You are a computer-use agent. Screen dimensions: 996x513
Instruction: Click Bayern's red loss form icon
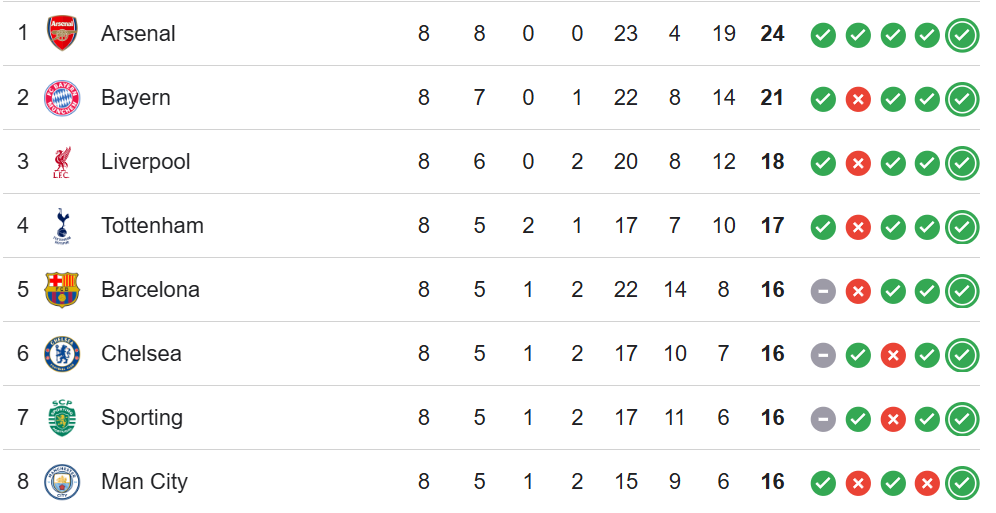[858, 99]
